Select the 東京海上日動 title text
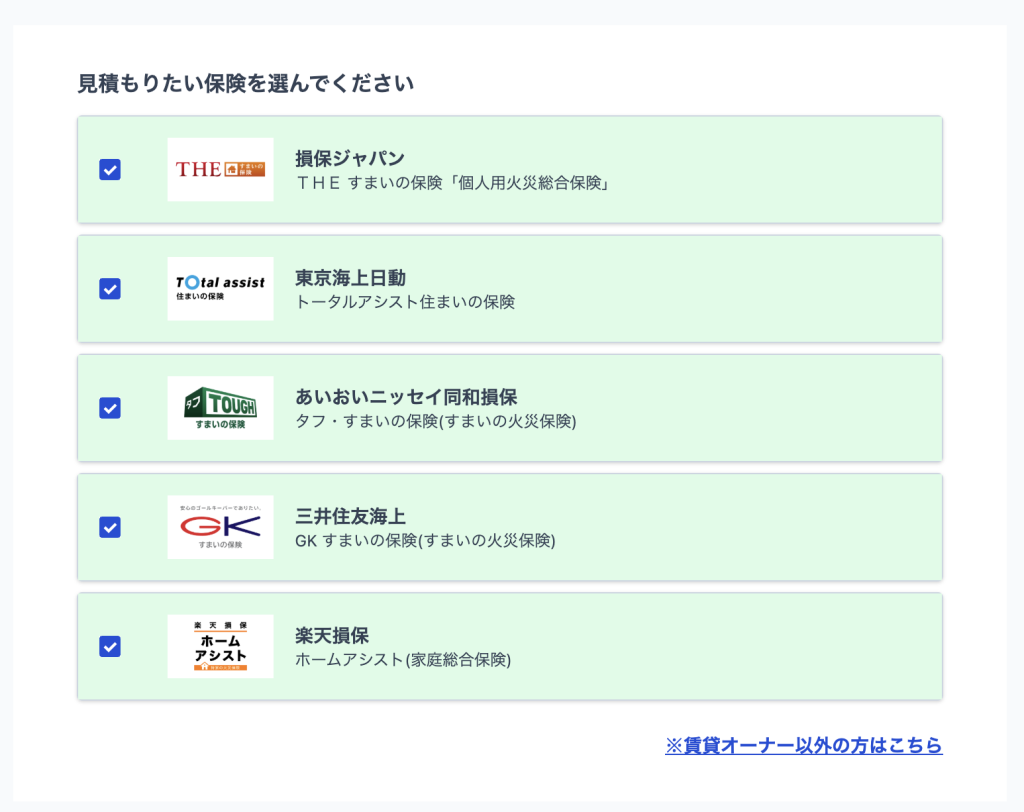Viewport: 1024px width, 812px height. (350, 278)
